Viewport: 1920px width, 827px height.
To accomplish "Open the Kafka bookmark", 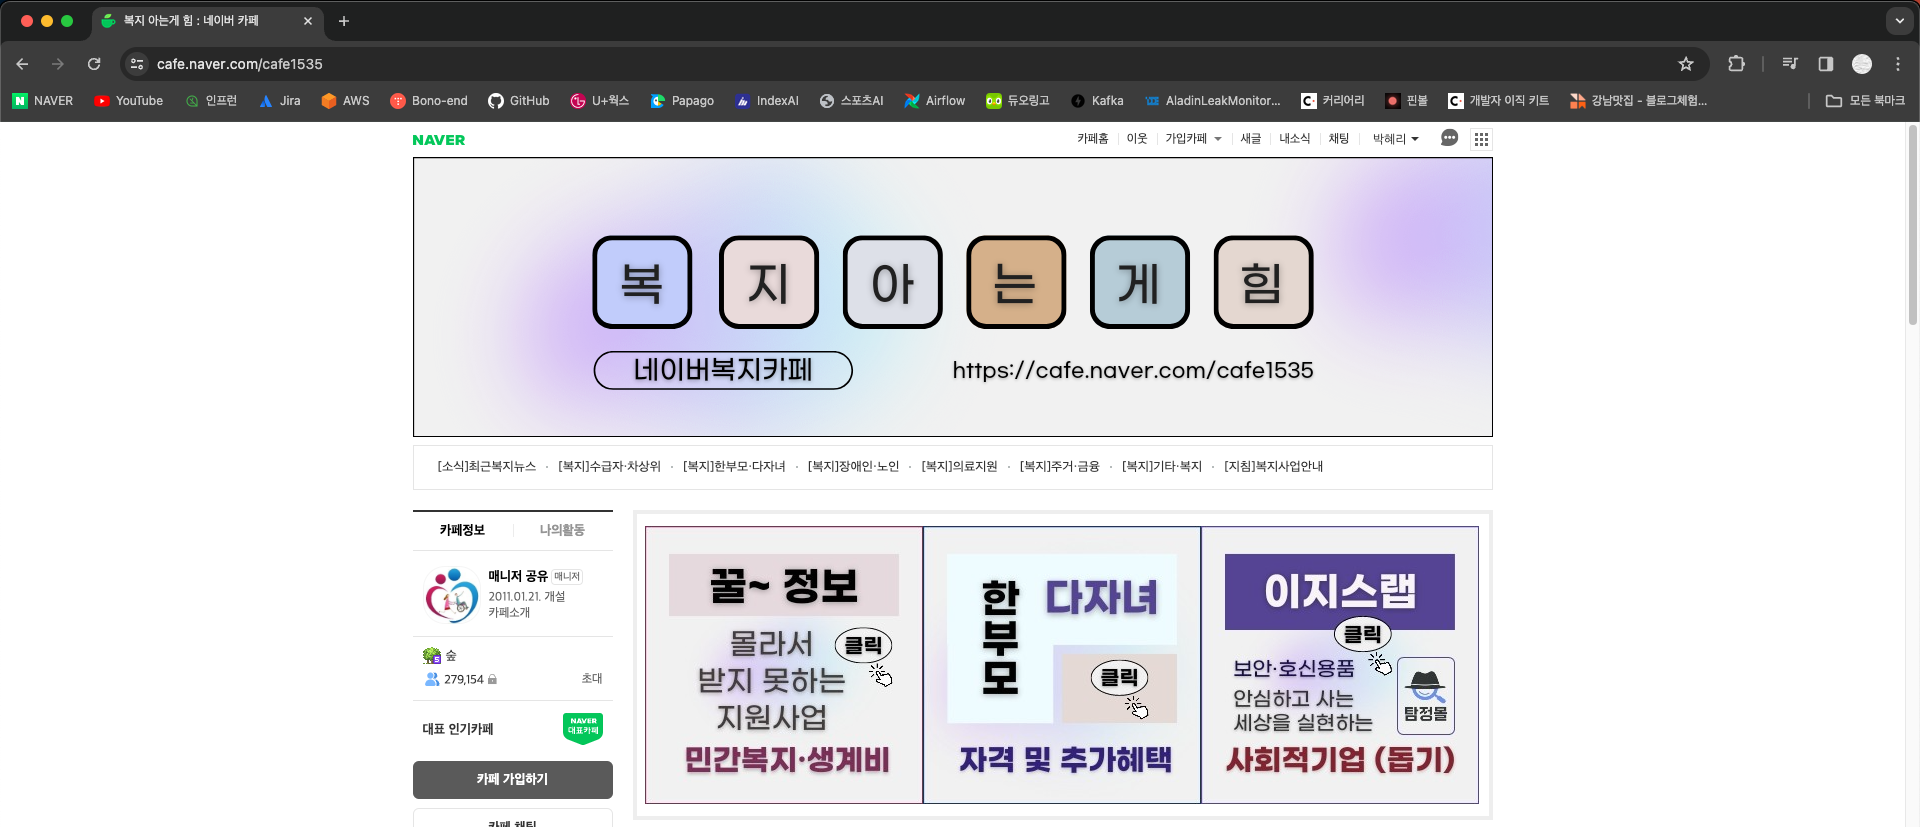I will pos(1097,101).
